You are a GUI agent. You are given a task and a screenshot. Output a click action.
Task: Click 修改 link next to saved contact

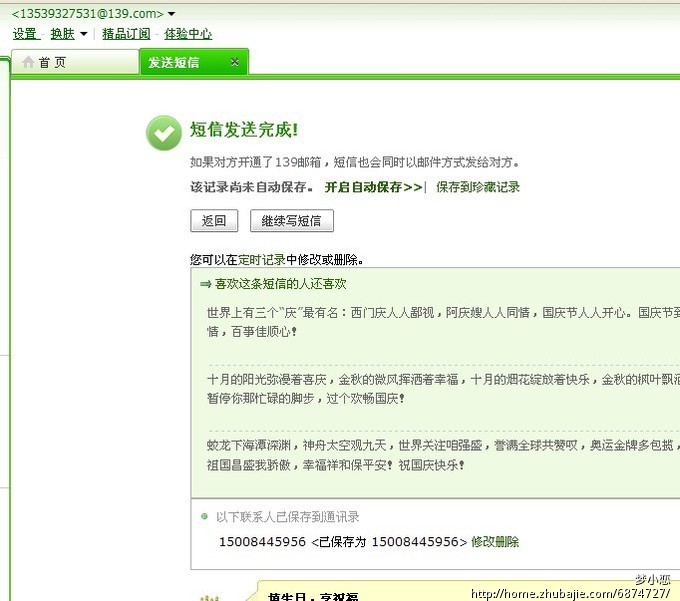click(483, 542)
